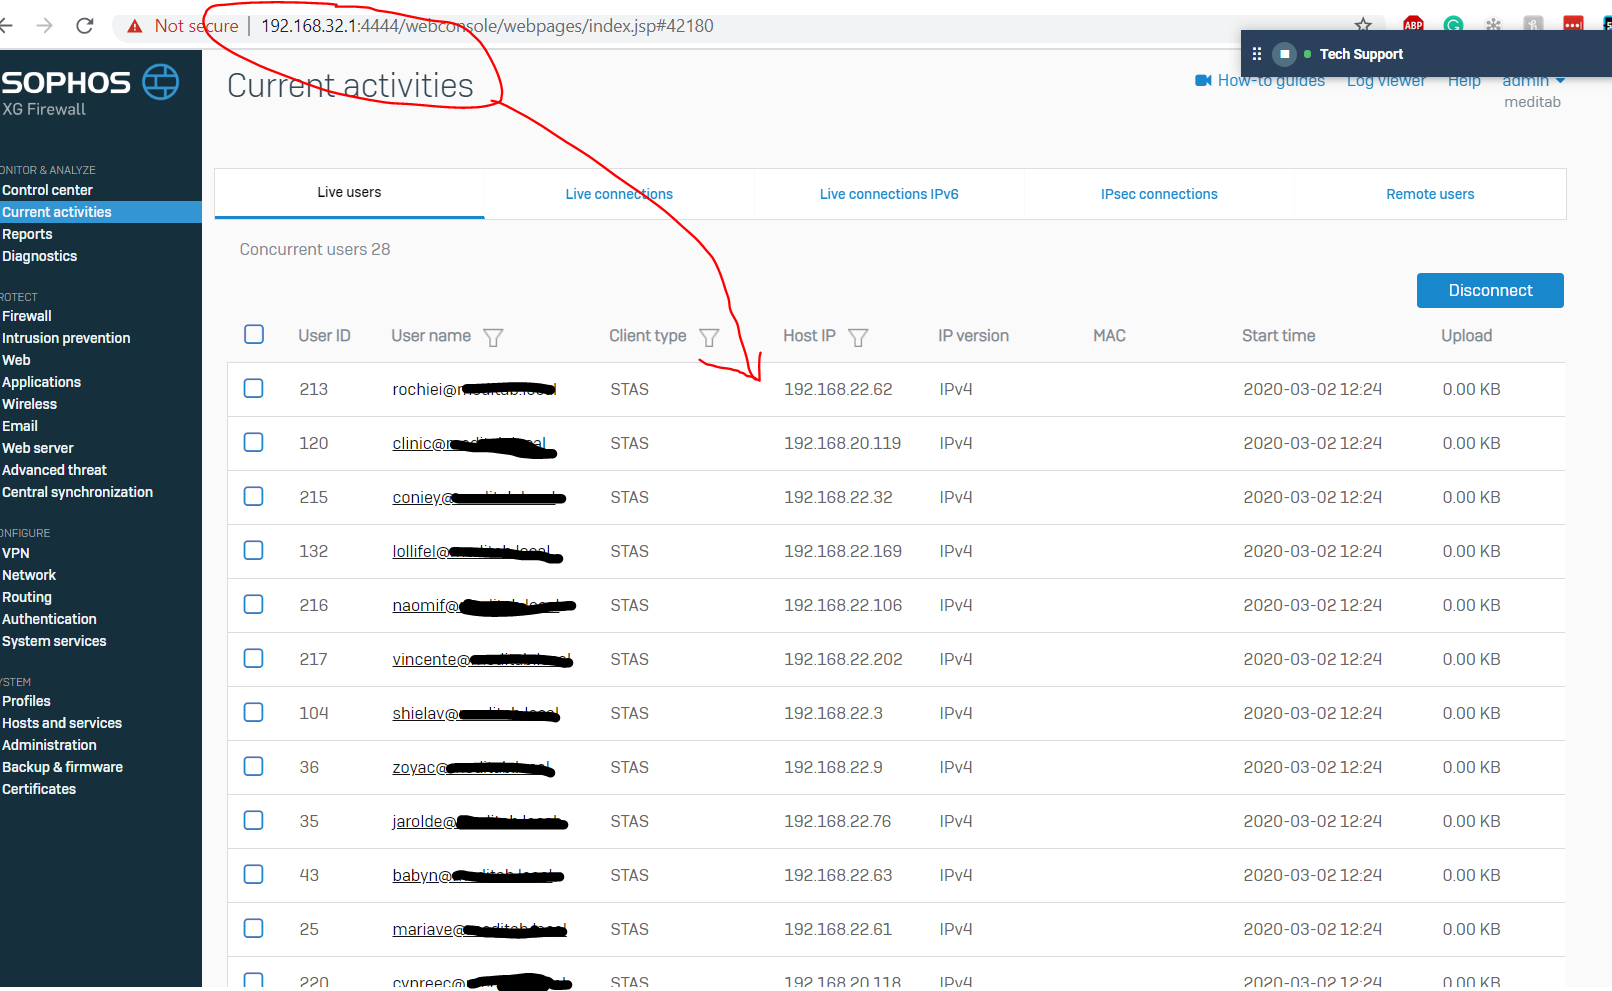This screenshot has width=1612, height=991.
Task: Click the Upload column header
Action: (1466, 336)
